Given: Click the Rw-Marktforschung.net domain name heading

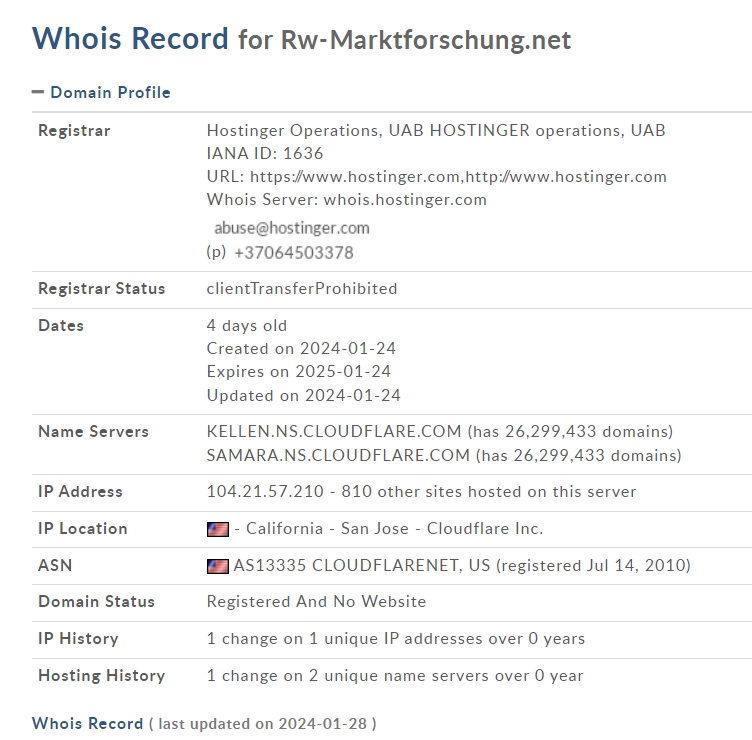Looking at the screenshot, I should (x=426, y=40).
